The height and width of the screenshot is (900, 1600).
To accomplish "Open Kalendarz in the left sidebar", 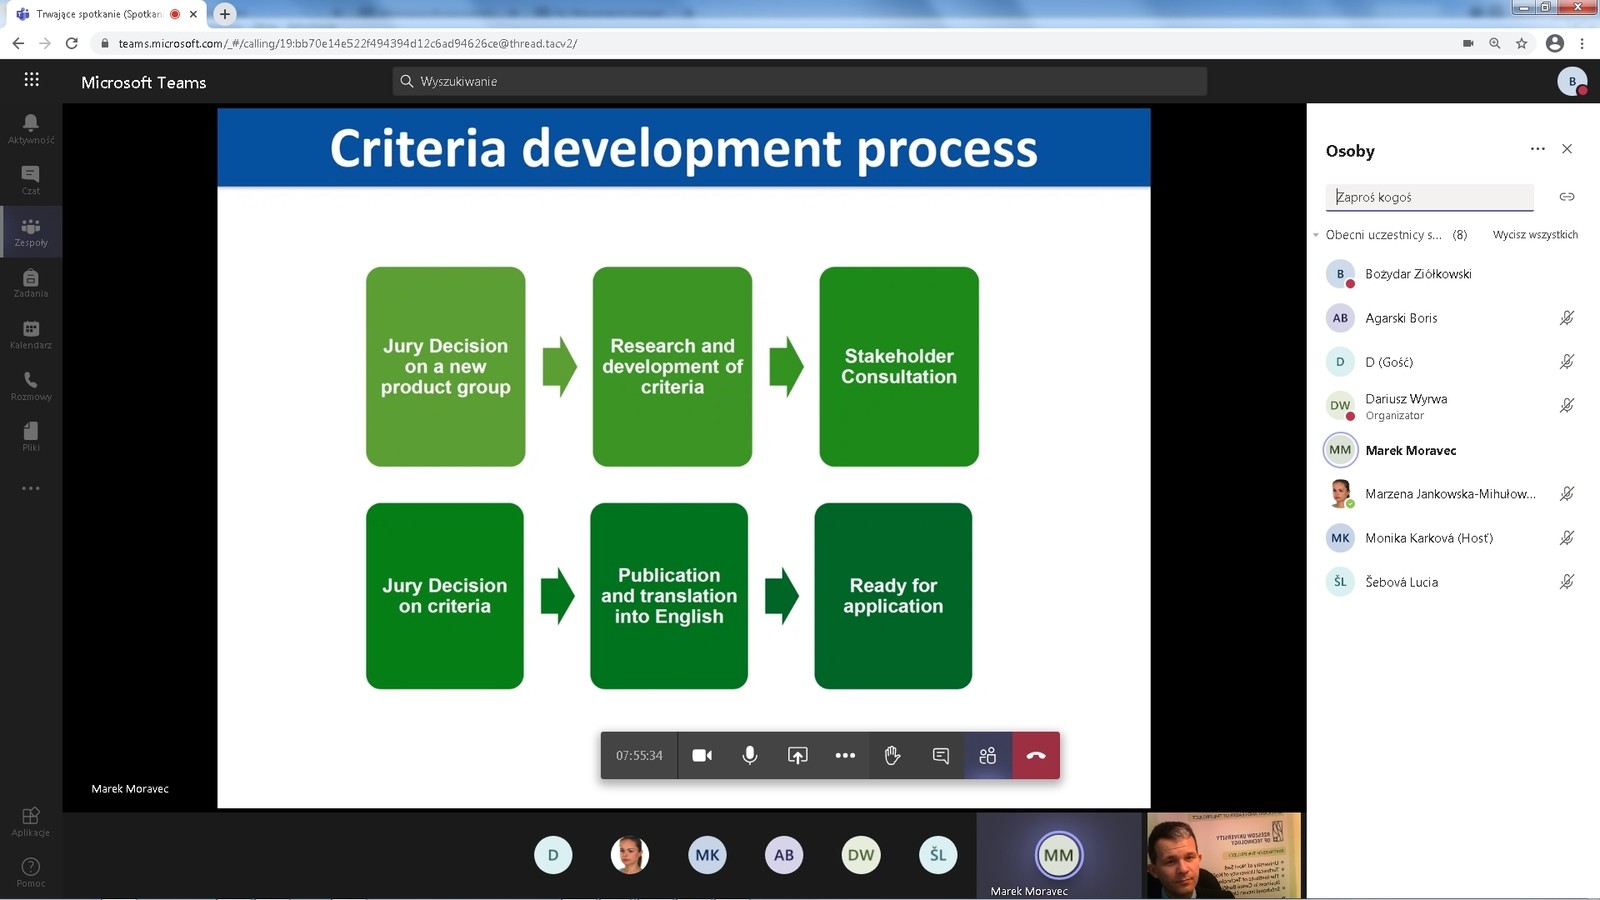I will pyautogui.click(x=31, y=334).
